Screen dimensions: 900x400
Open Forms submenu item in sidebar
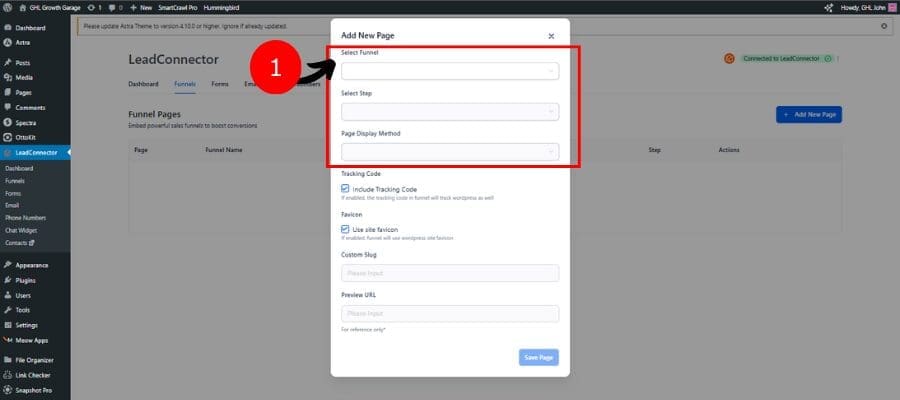coord(13,193)
